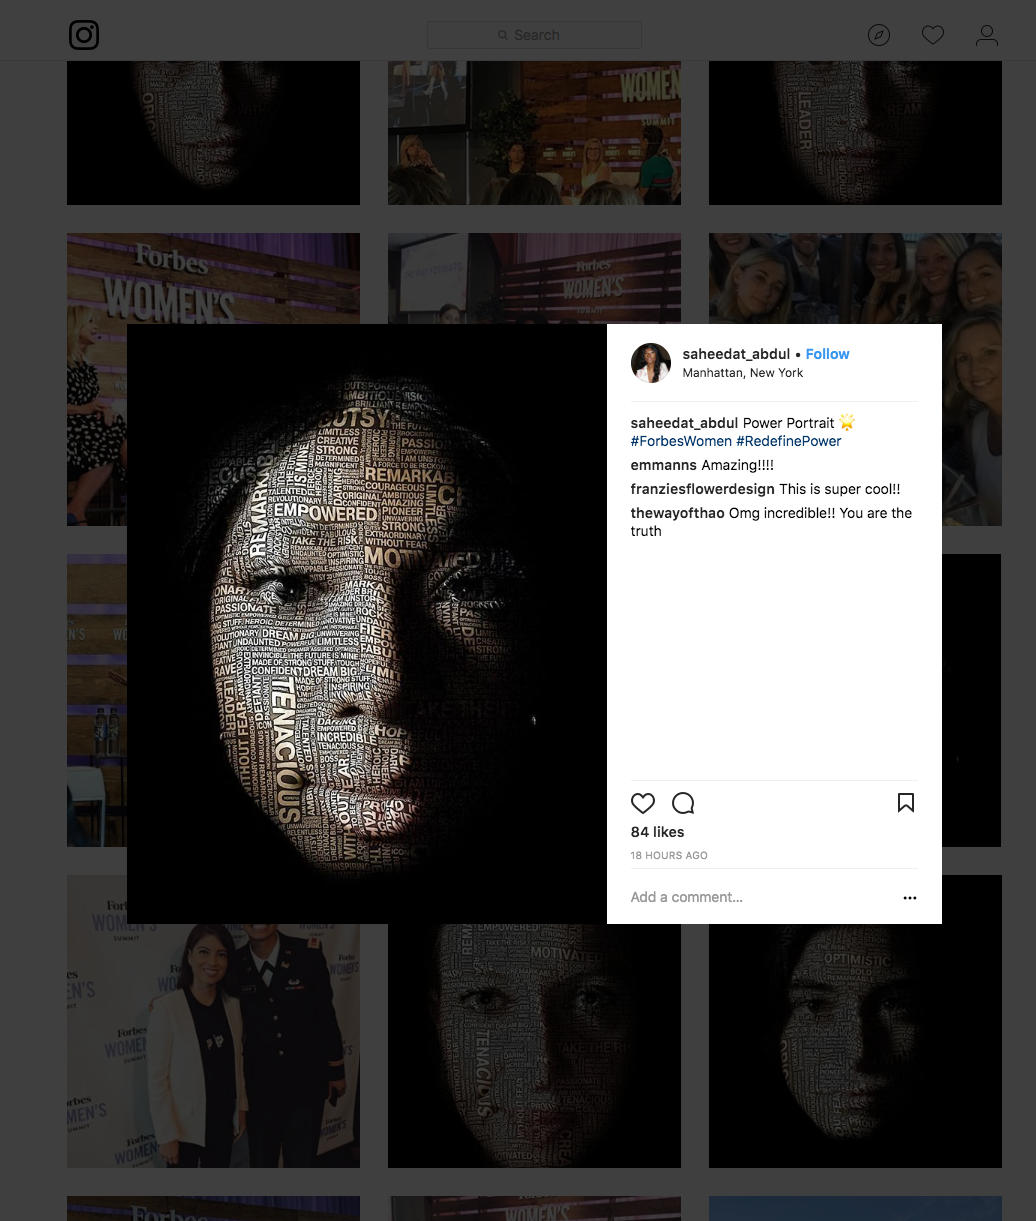
Task: Follow the saheedat_abdul account
Action: point(827,354)
